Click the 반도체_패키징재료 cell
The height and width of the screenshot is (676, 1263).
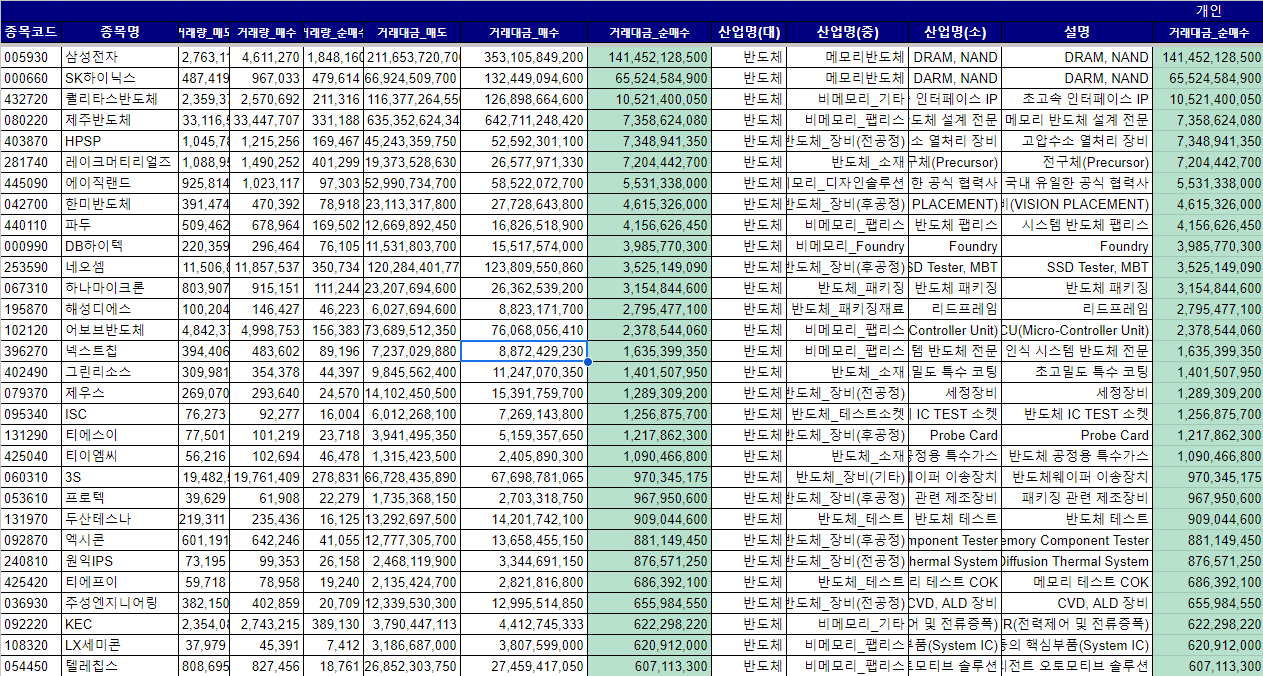click(847, 309)
